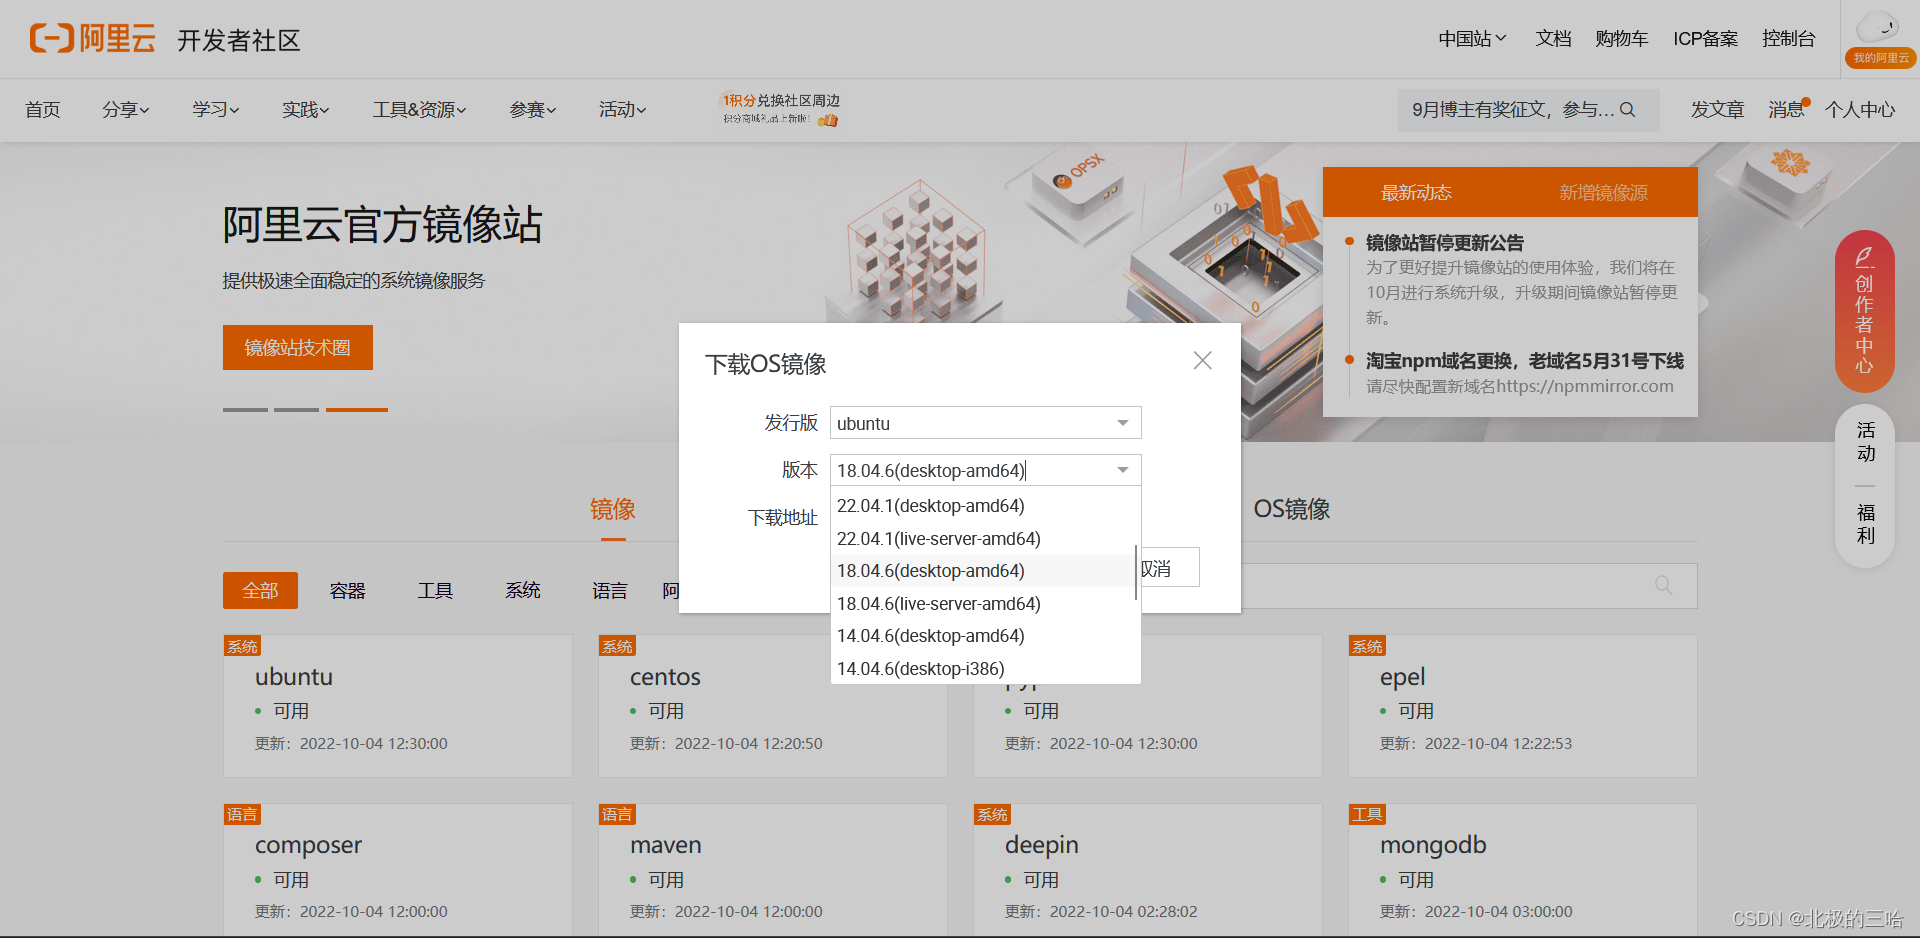The height and width of the screenshot is (938, 1920).
Task: Switch to the OS镜像 tab
Action: click(x=1291, y=509)
